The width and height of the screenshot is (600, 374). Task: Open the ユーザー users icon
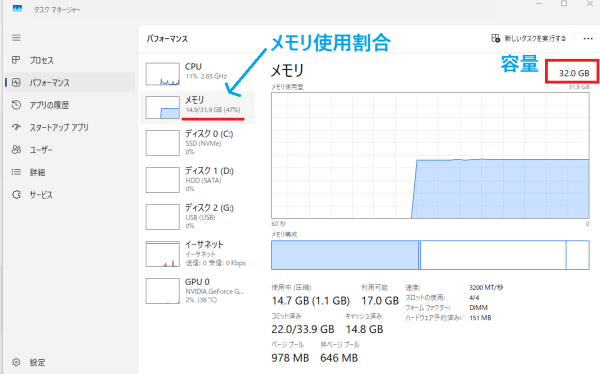tap(16, 150)
